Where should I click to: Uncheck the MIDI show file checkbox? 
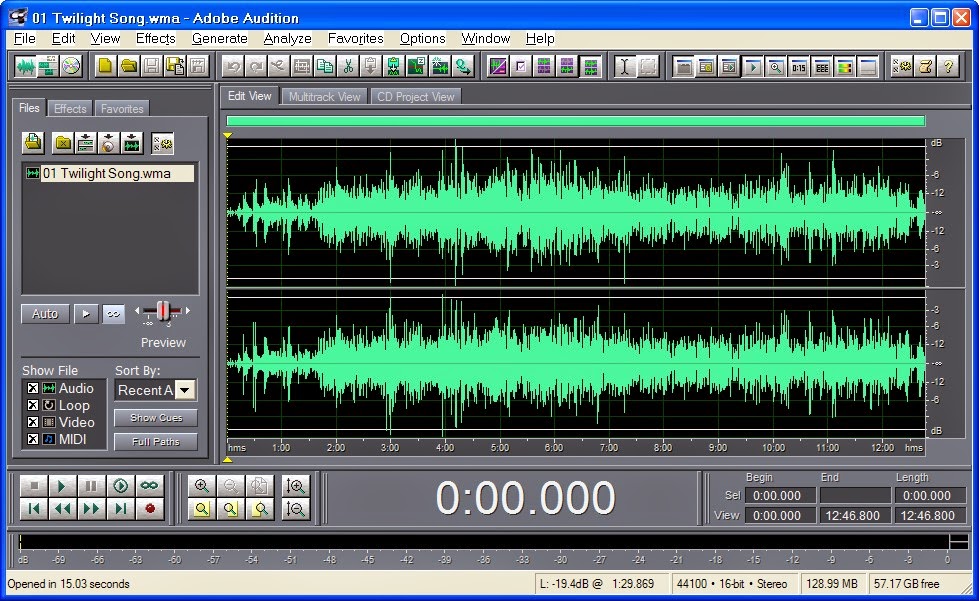click(x=33, y=439)
